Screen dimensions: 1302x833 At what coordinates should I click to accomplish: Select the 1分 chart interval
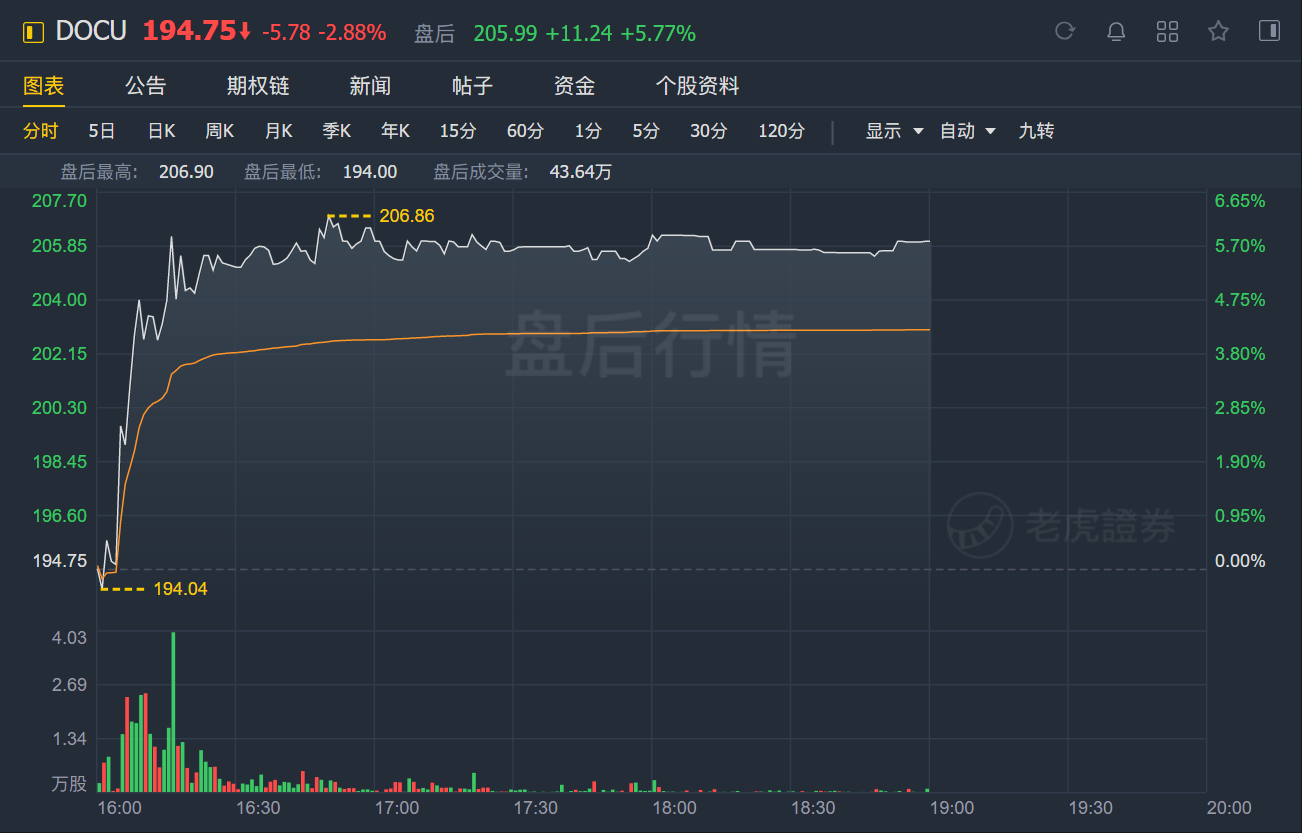588,131
